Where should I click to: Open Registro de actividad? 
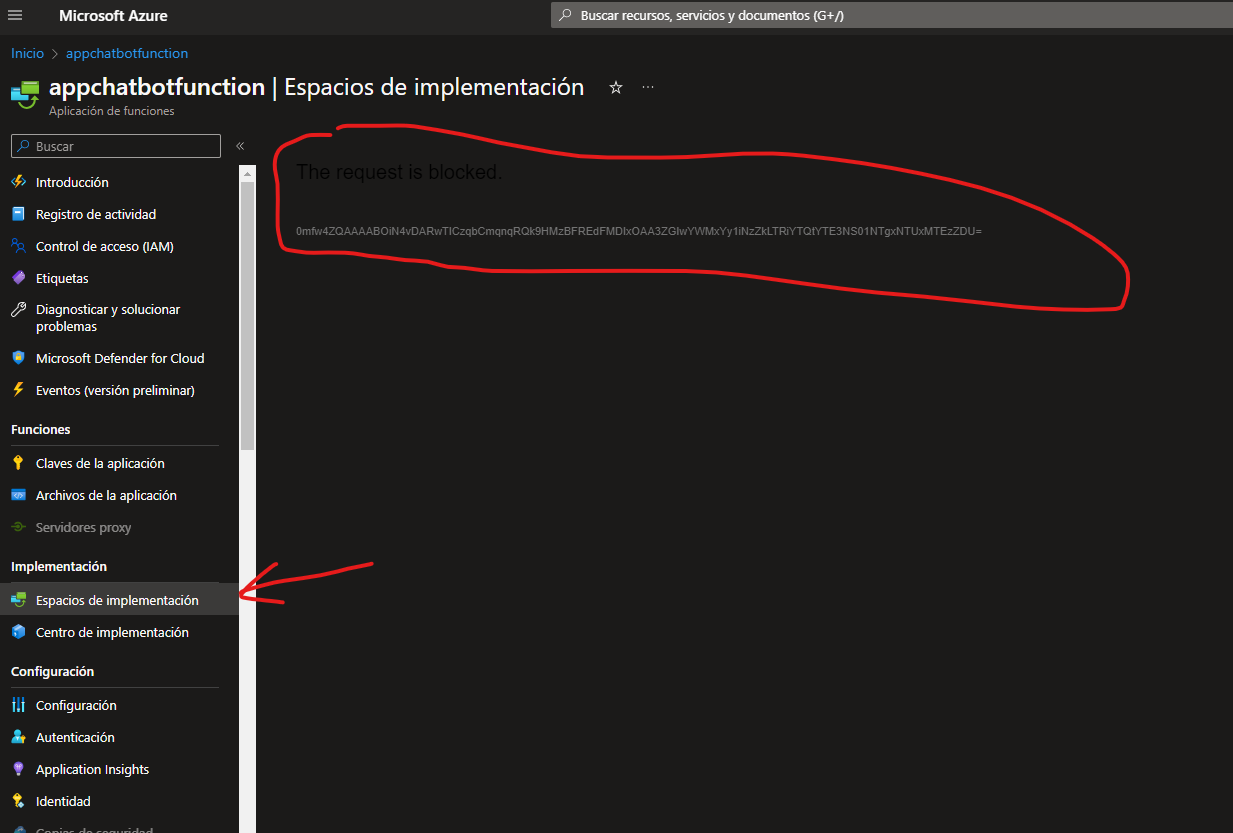point(96,214)
